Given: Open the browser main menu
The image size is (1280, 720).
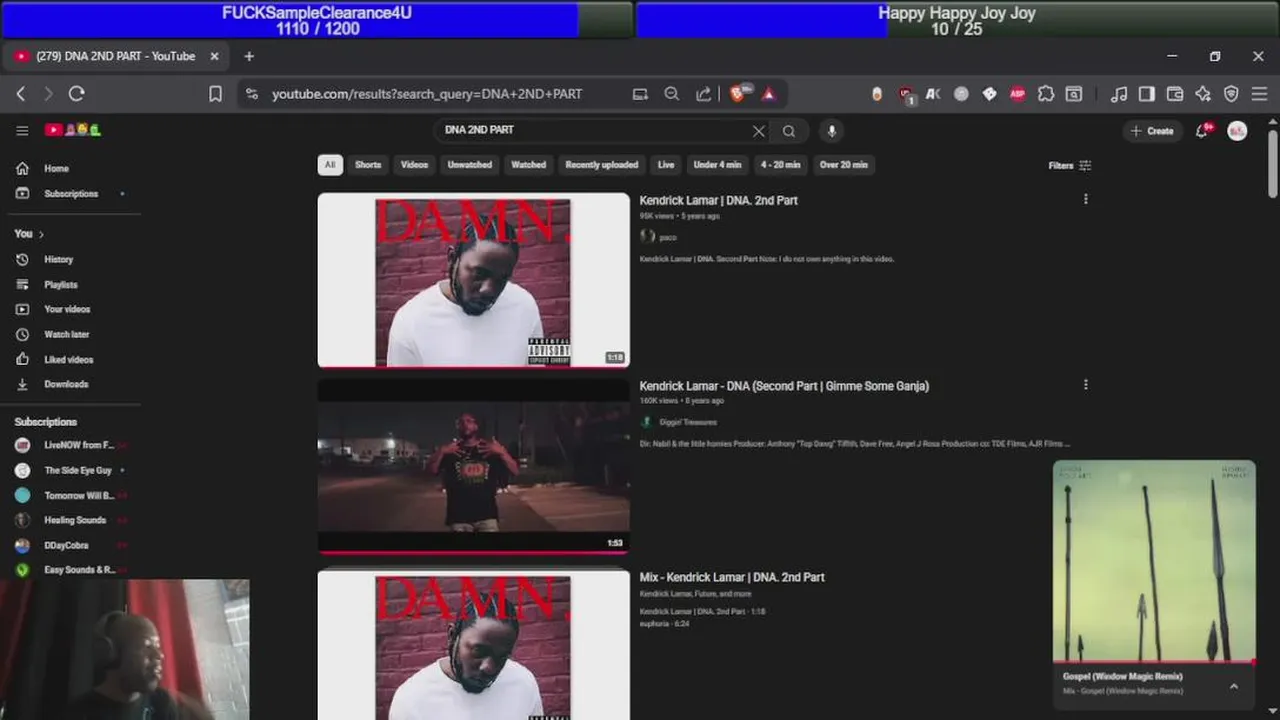Looking at the screenshot, I should point(1259,94).
